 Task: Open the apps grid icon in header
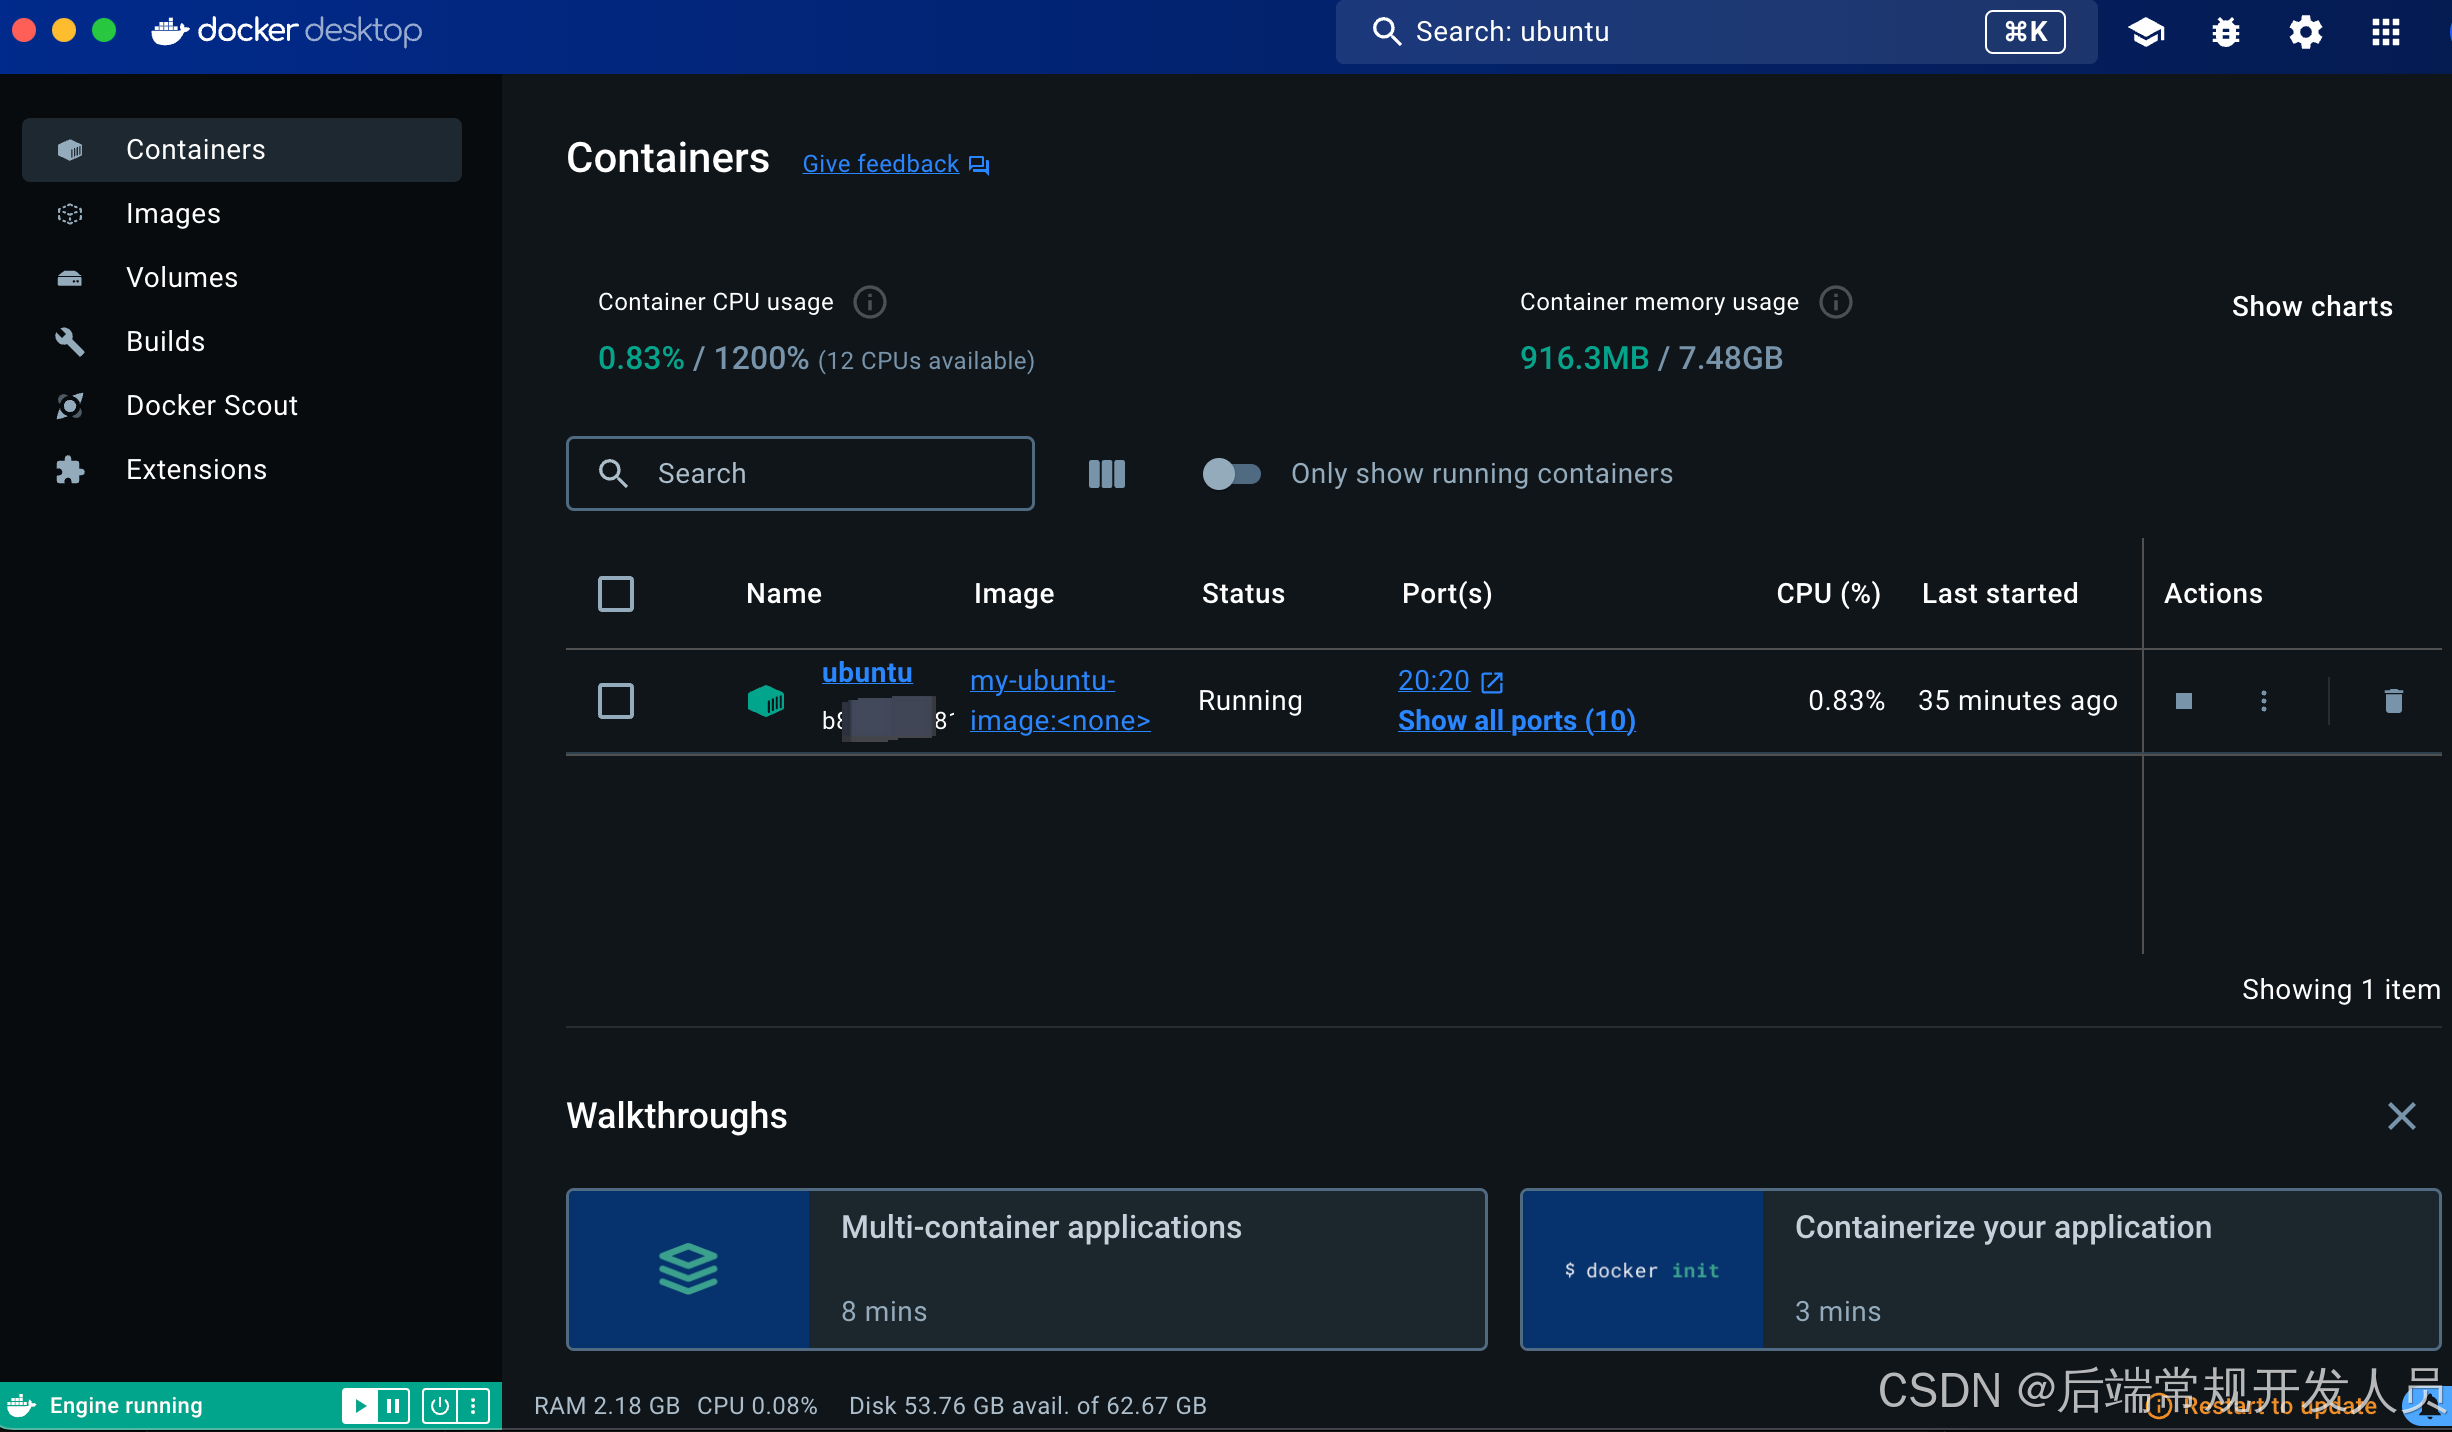(2386, 32)
